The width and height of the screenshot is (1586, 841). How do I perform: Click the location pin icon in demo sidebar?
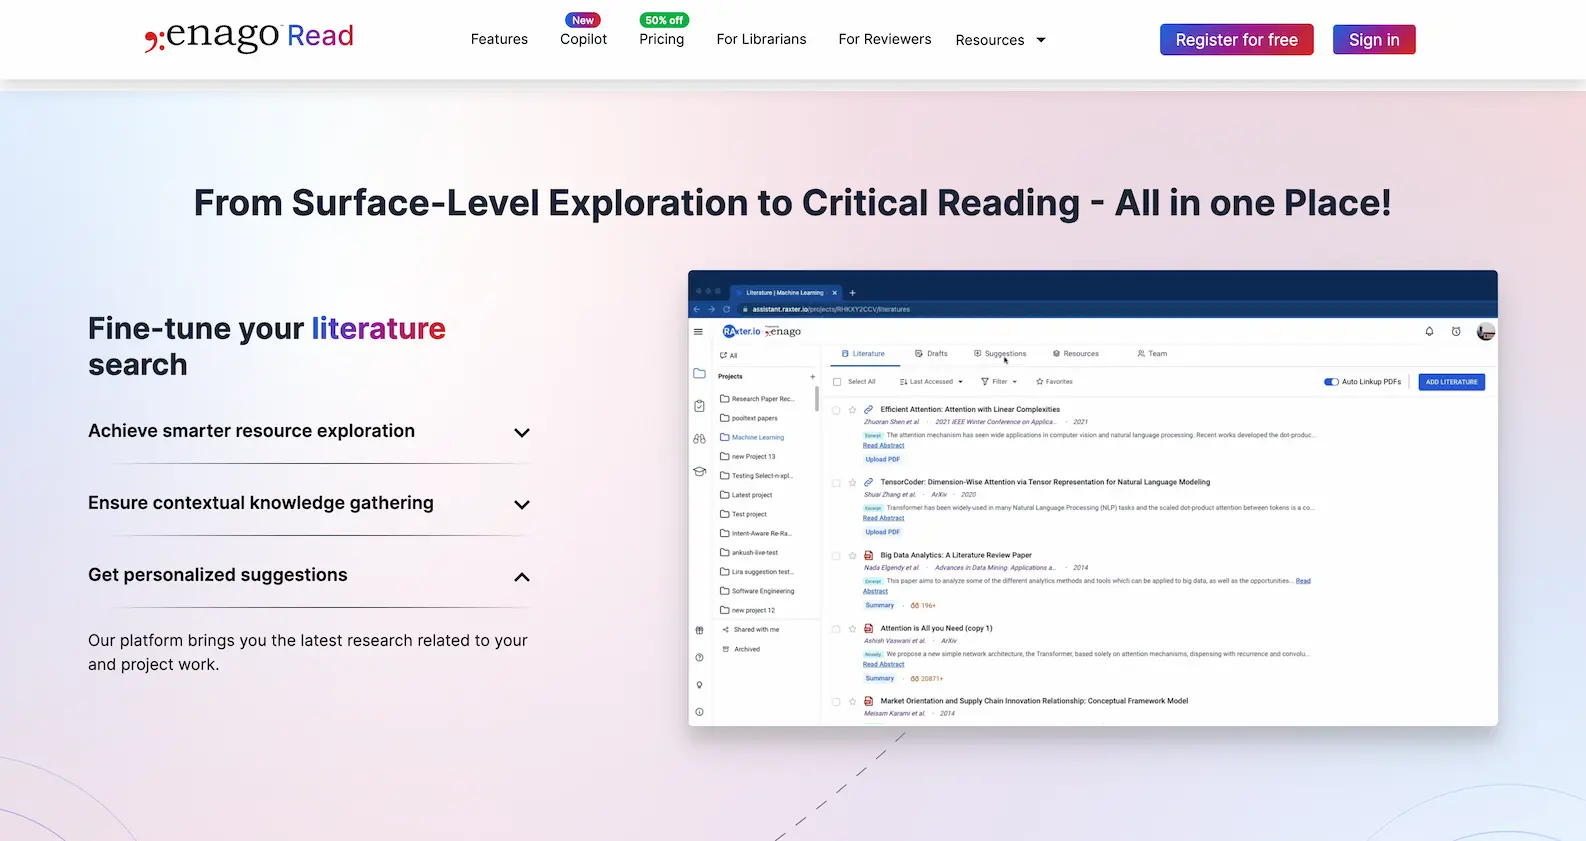pos(699,685)
